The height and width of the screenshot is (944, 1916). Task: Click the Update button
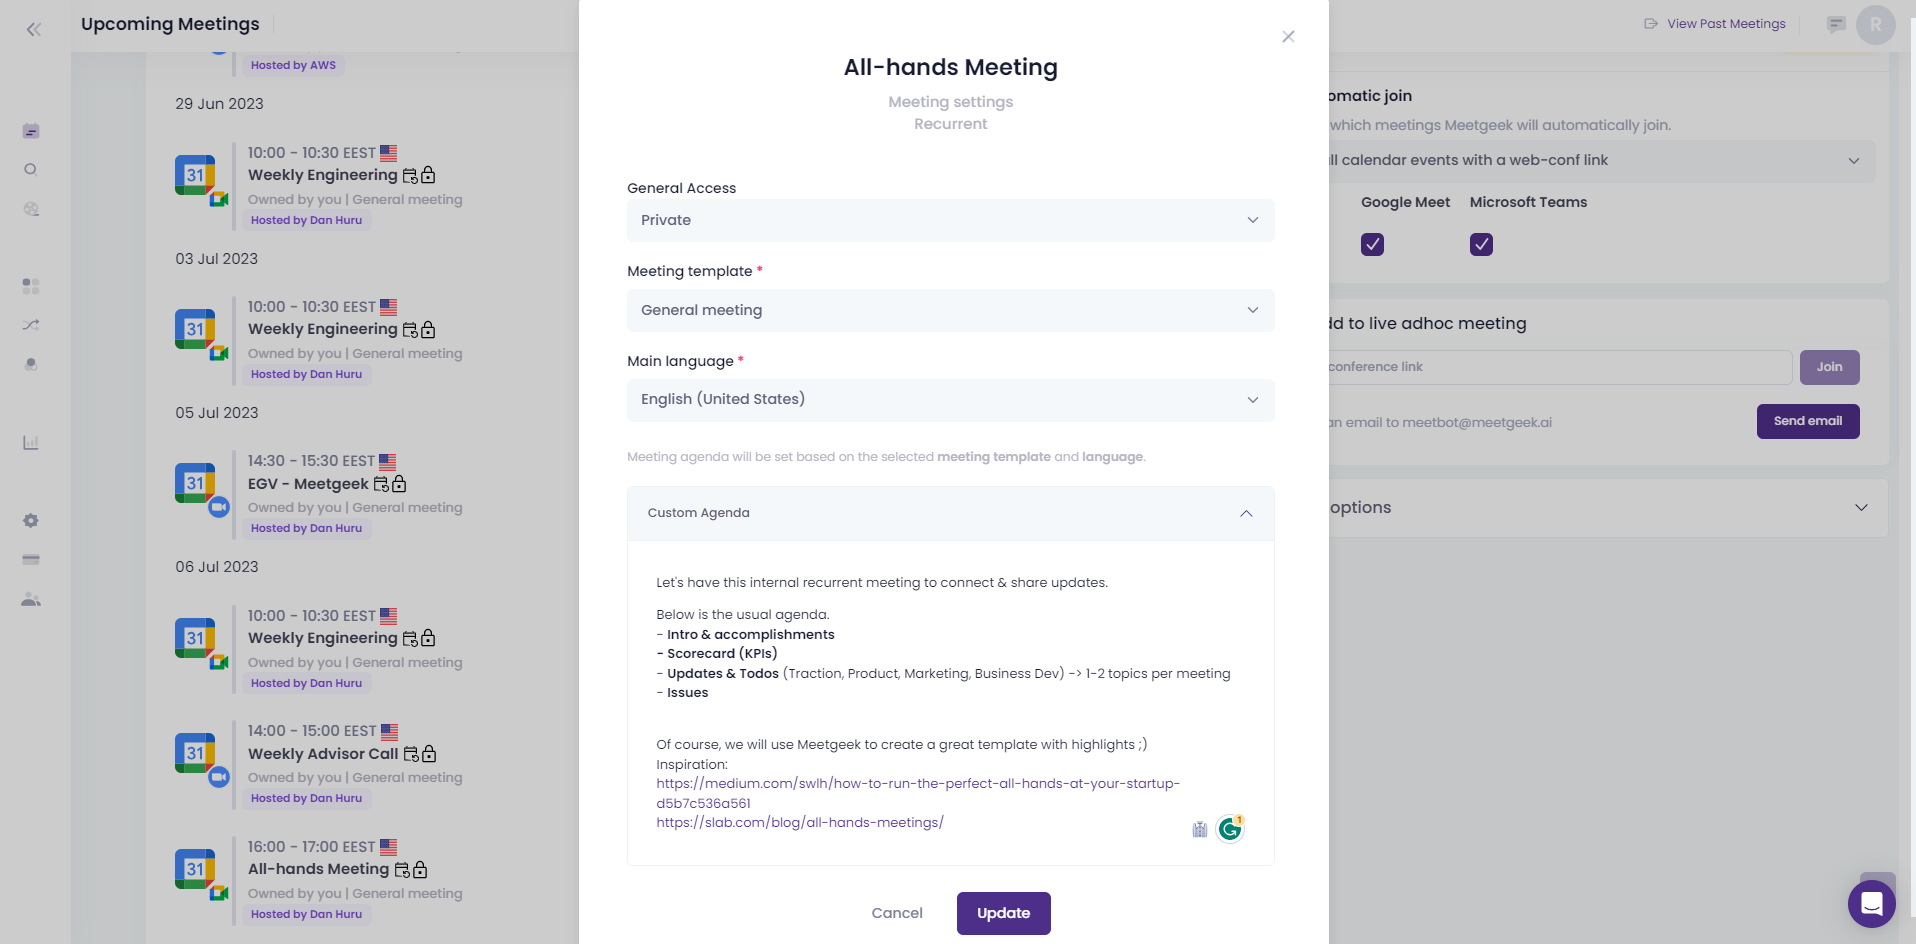(1003, 913)
